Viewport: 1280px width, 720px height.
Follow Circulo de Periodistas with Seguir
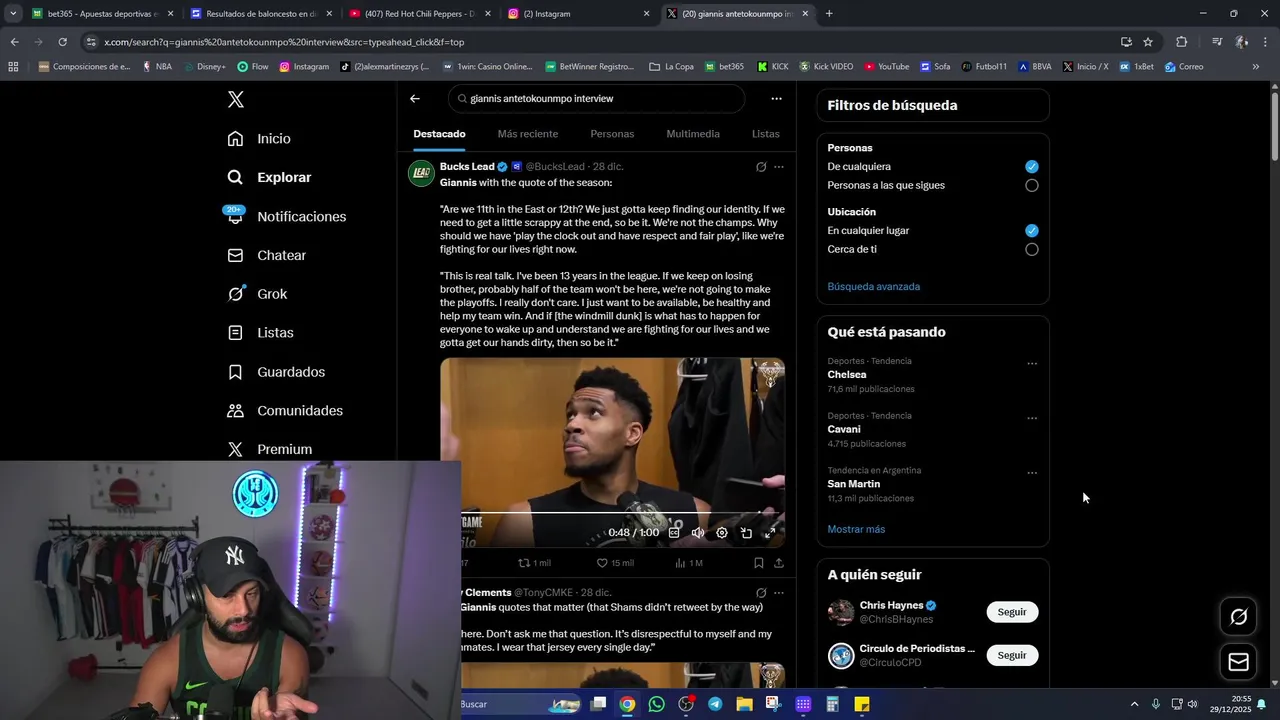tap(1012, 655)
